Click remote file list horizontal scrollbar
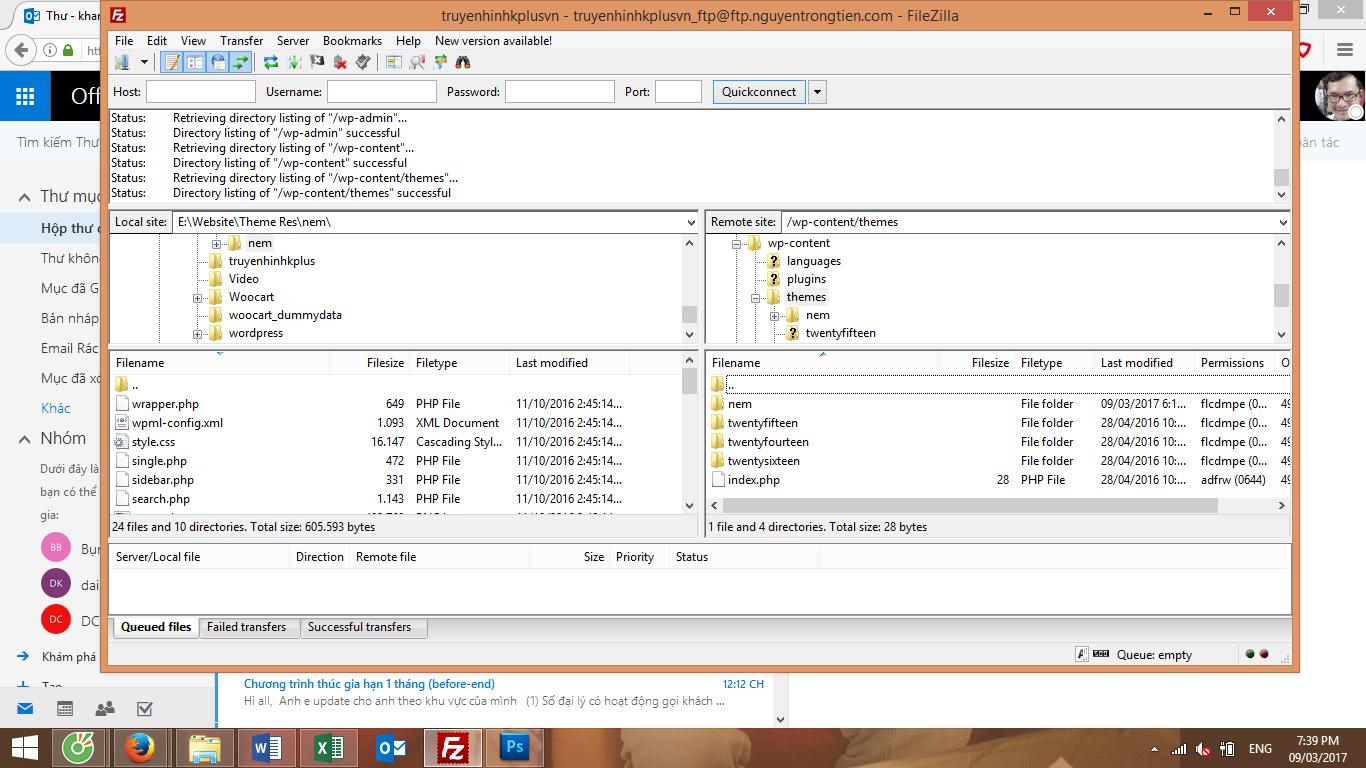1366x768 pixels. click(971, 506)
